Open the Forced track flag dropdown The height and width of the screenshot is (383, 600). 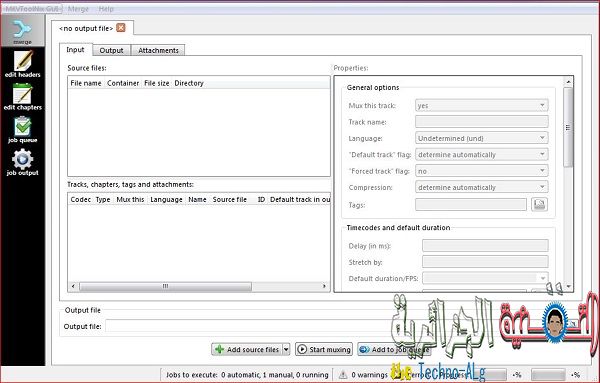click(x=482, y=171)
